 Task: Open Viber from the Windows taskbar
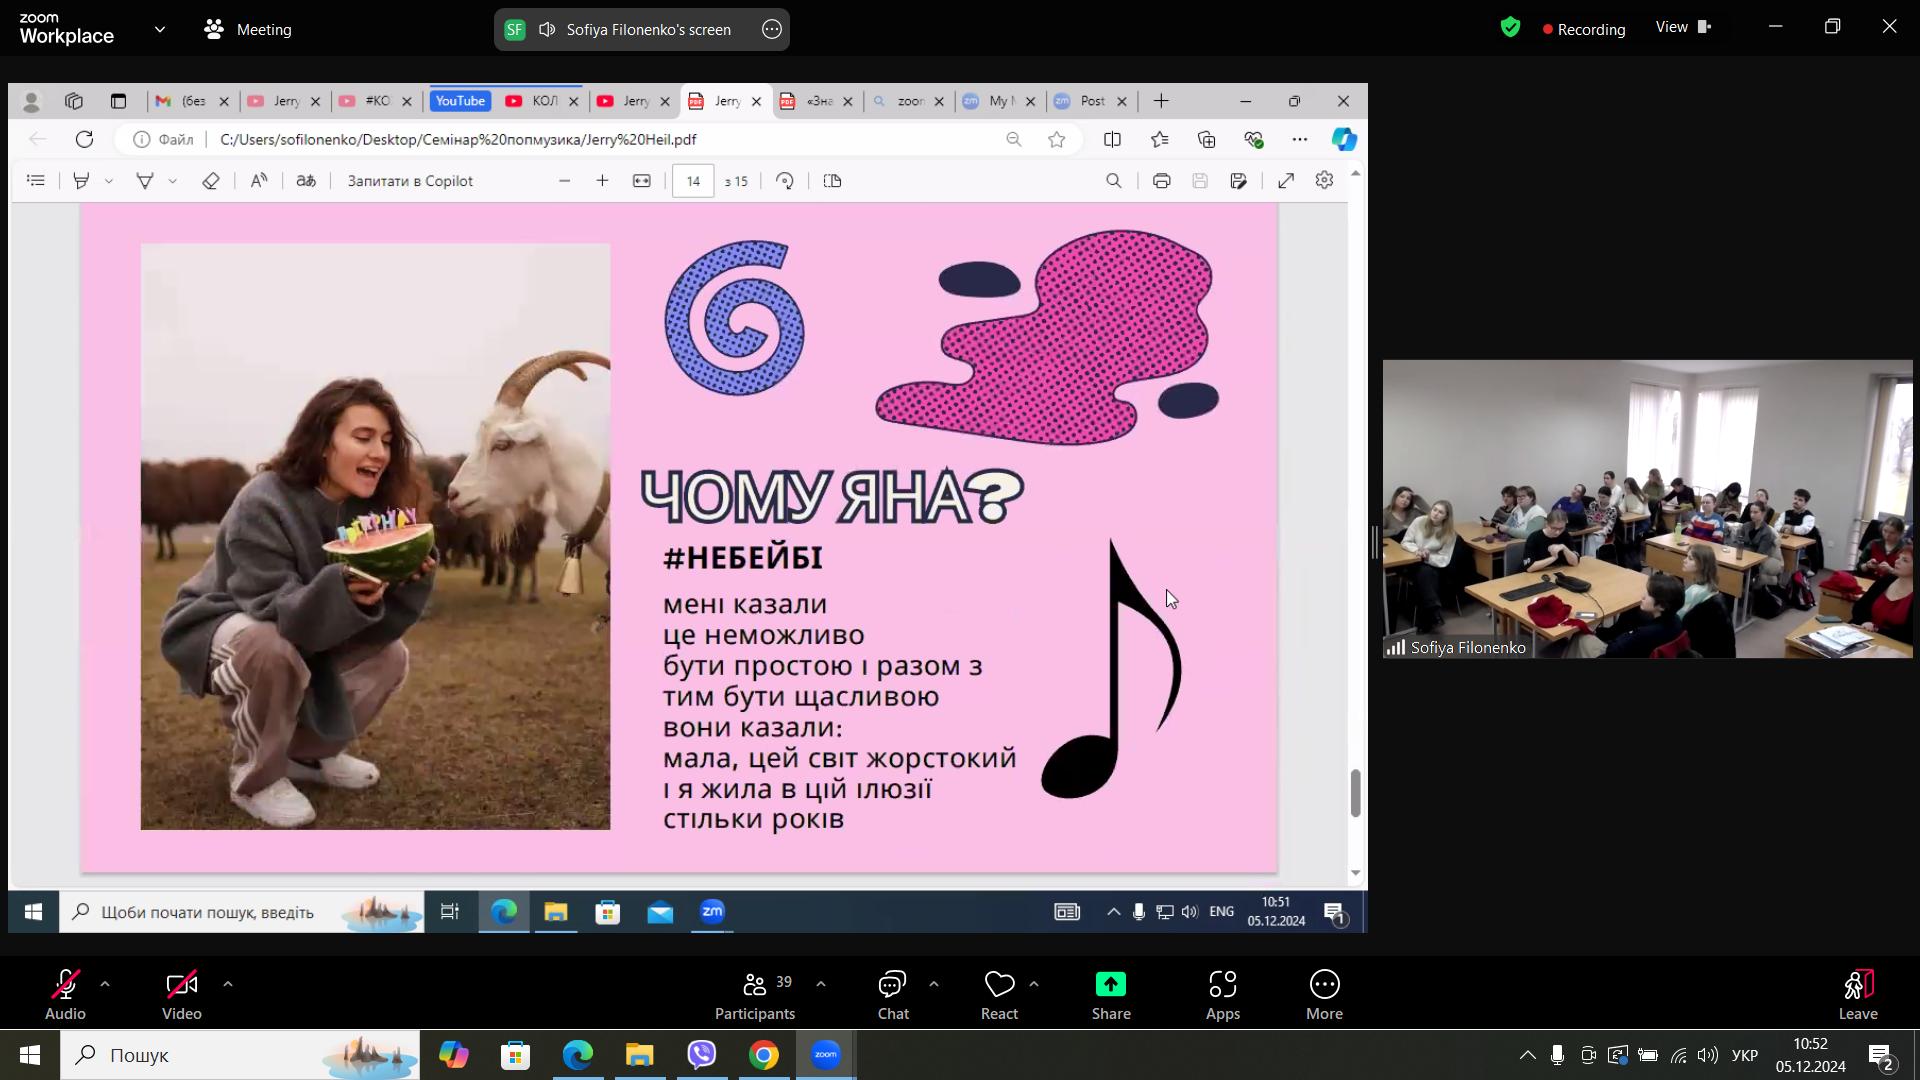point(702,1055)
